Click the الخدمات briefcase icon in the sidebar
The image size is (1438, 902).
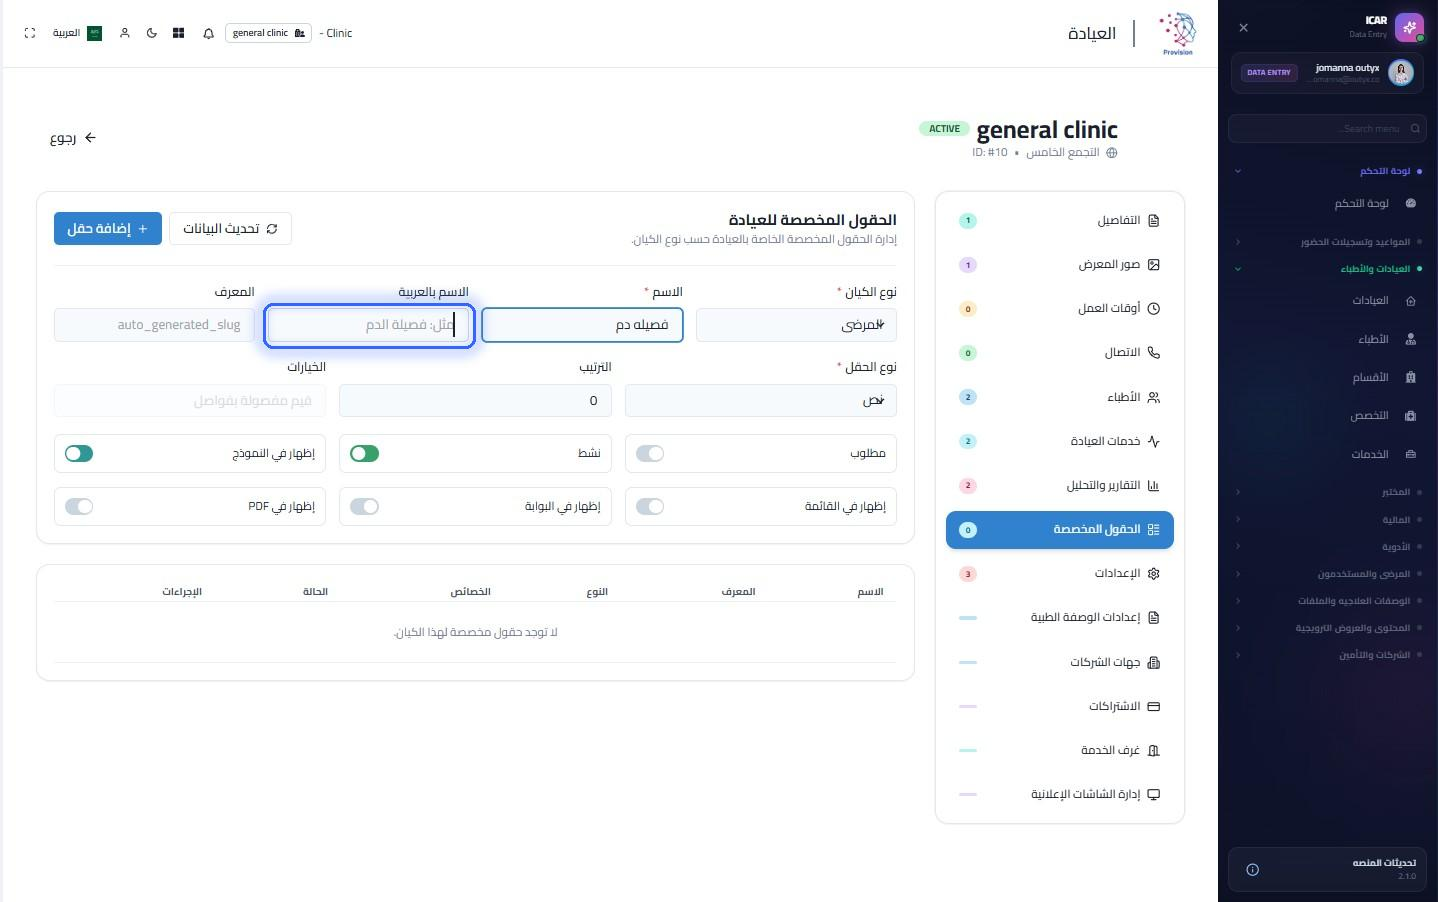(x=1411, y=454)
